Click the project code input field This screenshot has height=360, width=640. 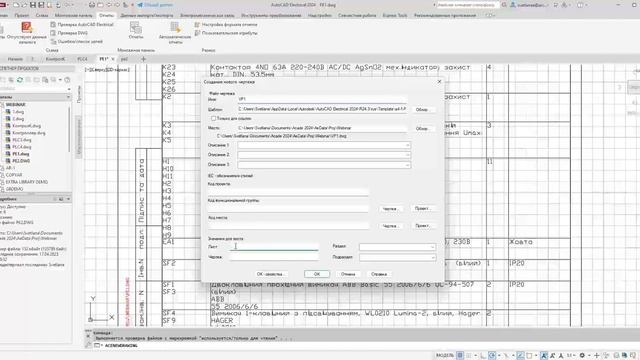tap(288, 191)
